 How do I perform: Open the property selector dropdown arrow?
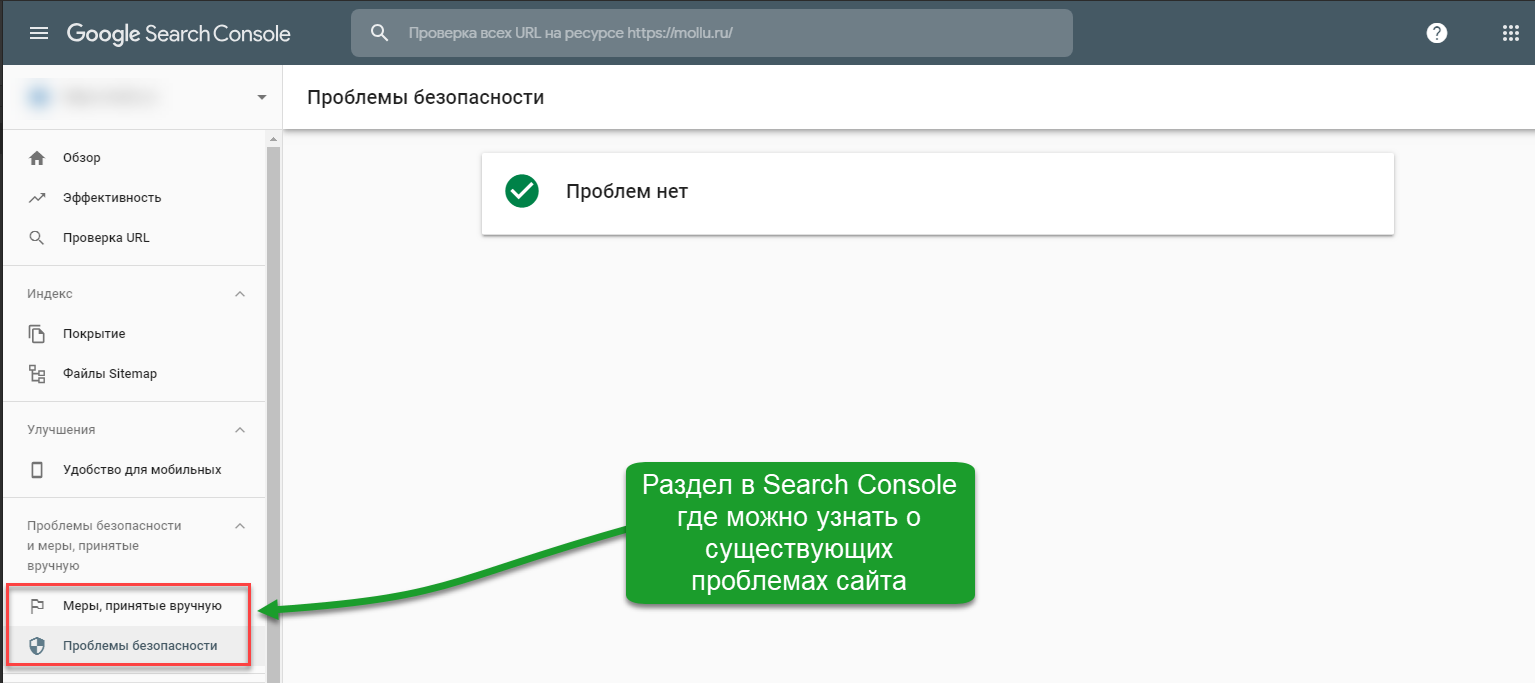click(262, 97)
